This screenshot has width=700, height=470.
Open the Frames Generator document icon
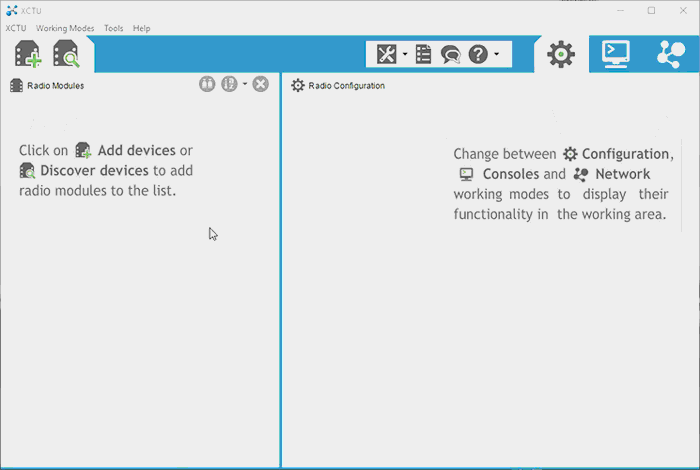tap(423, 54)
